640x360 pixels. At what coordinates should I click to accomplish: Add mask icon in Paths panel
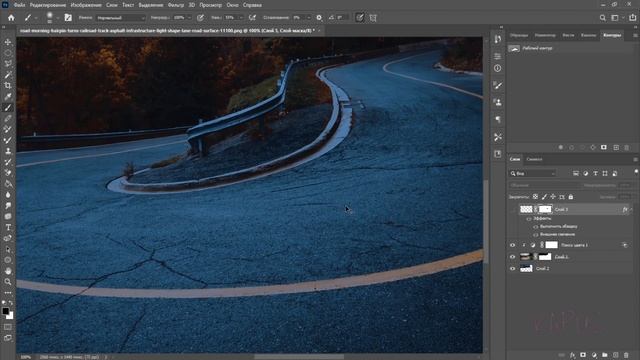(604, 147)
